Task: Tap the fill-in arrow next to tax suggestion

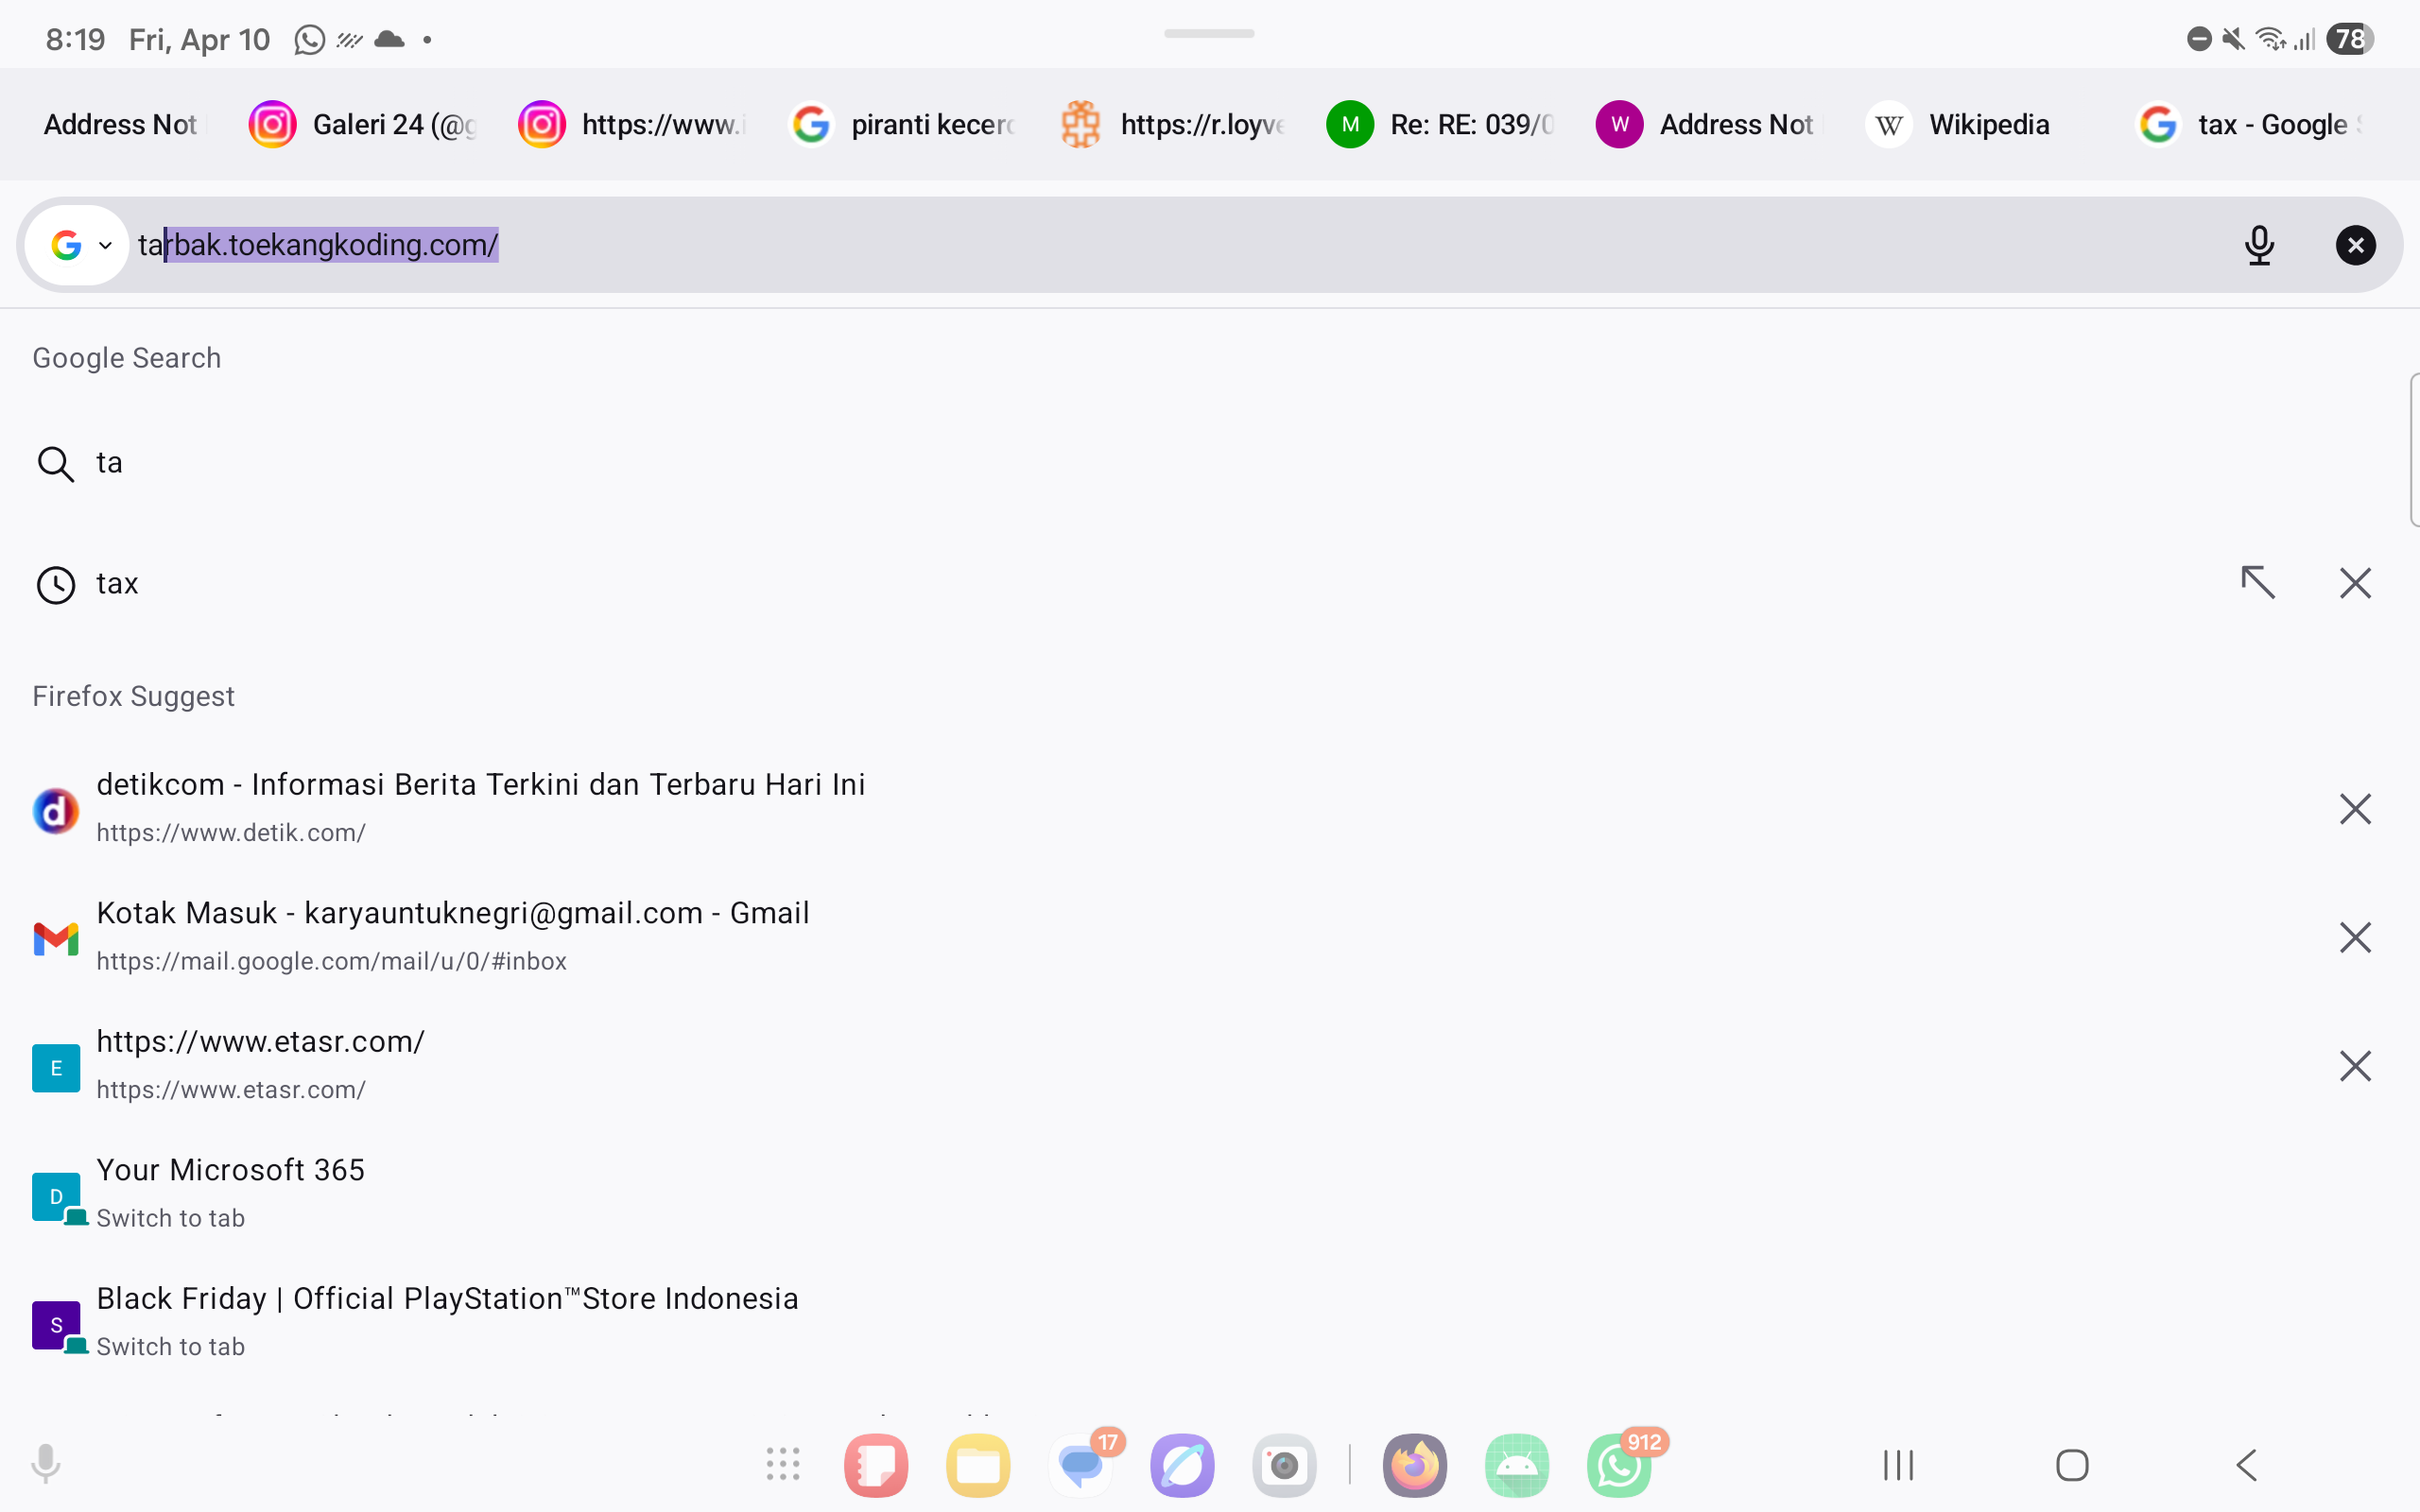Action: [2258, 582]
